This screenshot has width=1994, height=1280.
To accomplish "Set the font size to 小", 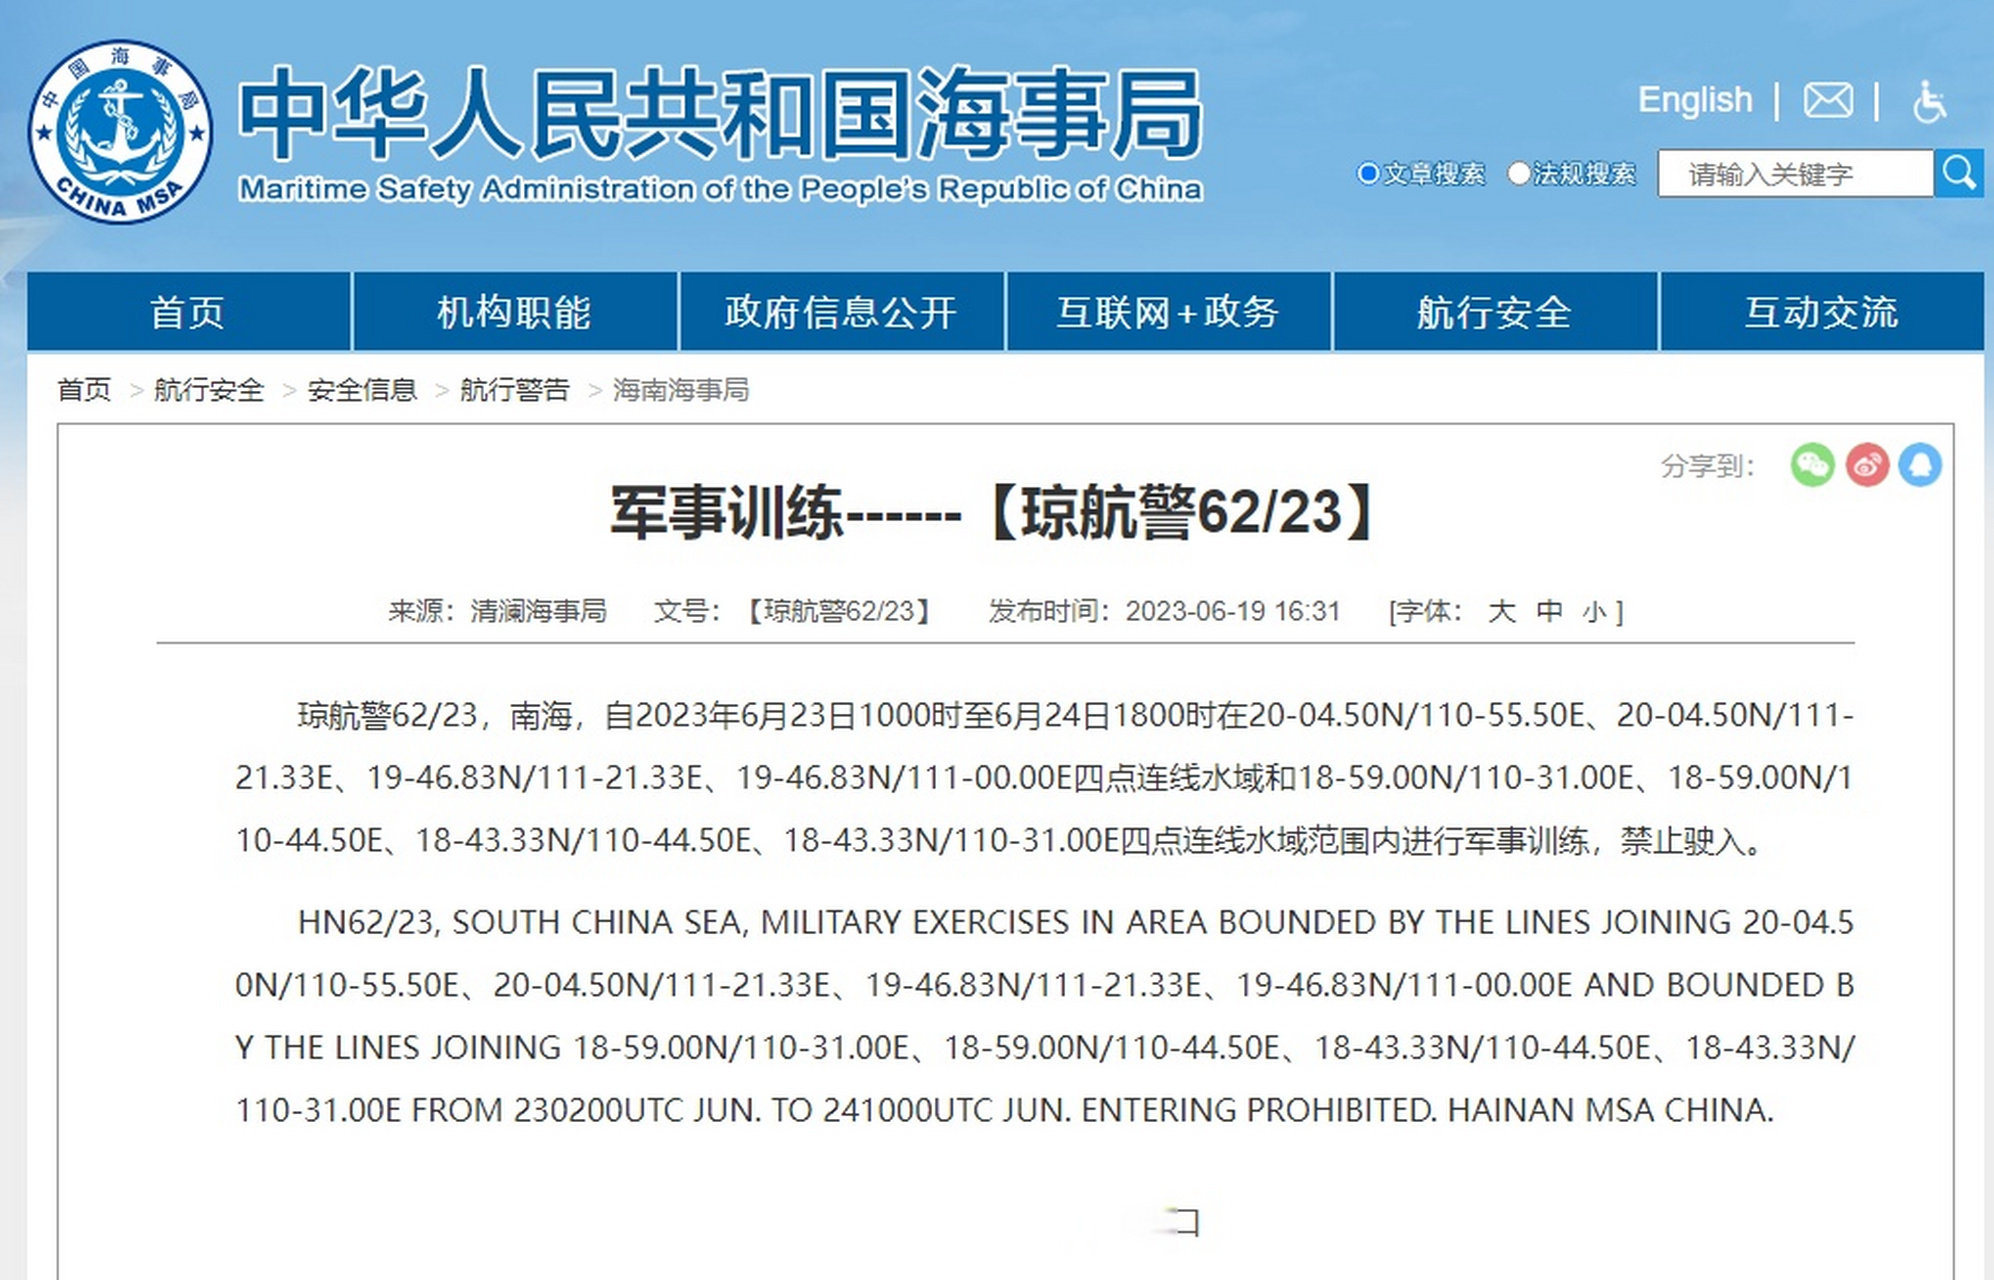I will pos(1594,612).
